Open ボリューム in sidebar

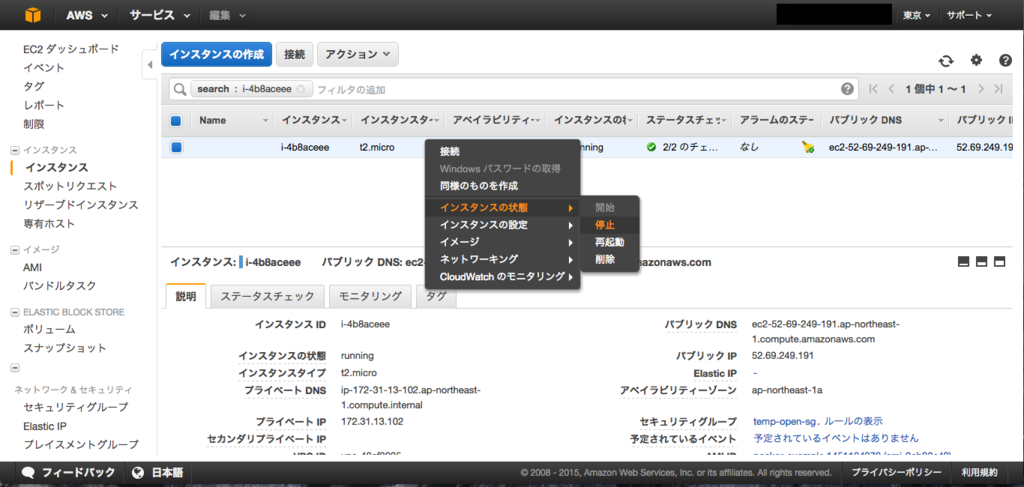point(49,330)
